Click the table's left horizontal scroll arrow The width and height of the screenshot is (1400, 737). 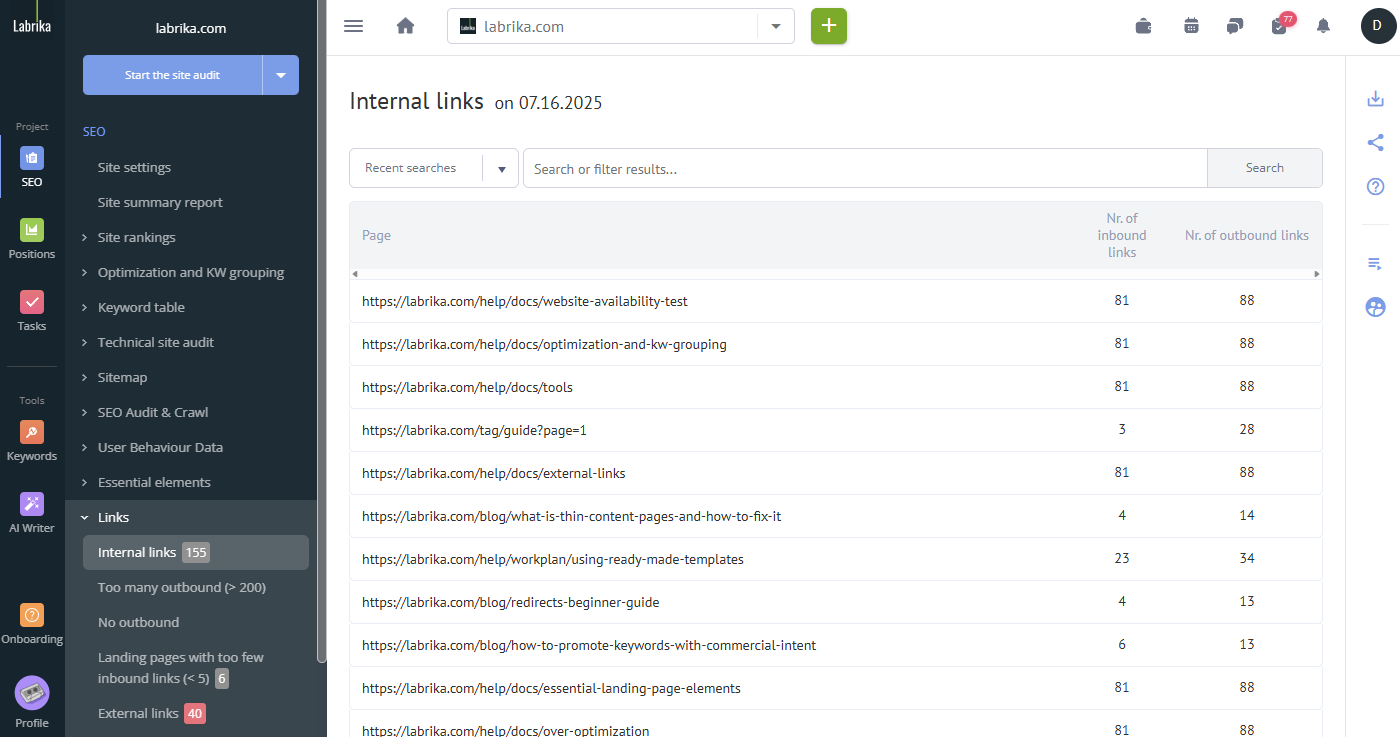coord(354,273)
